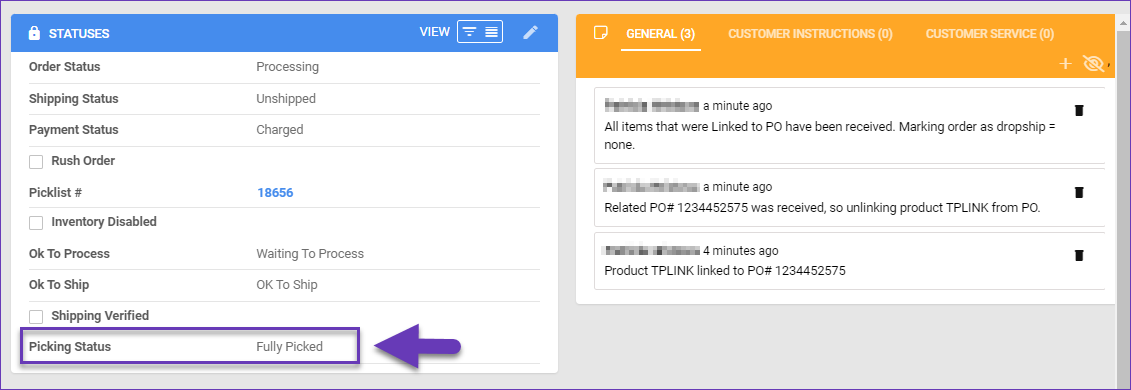Select the Order Status 'Processing' value

tap(287, 67)
